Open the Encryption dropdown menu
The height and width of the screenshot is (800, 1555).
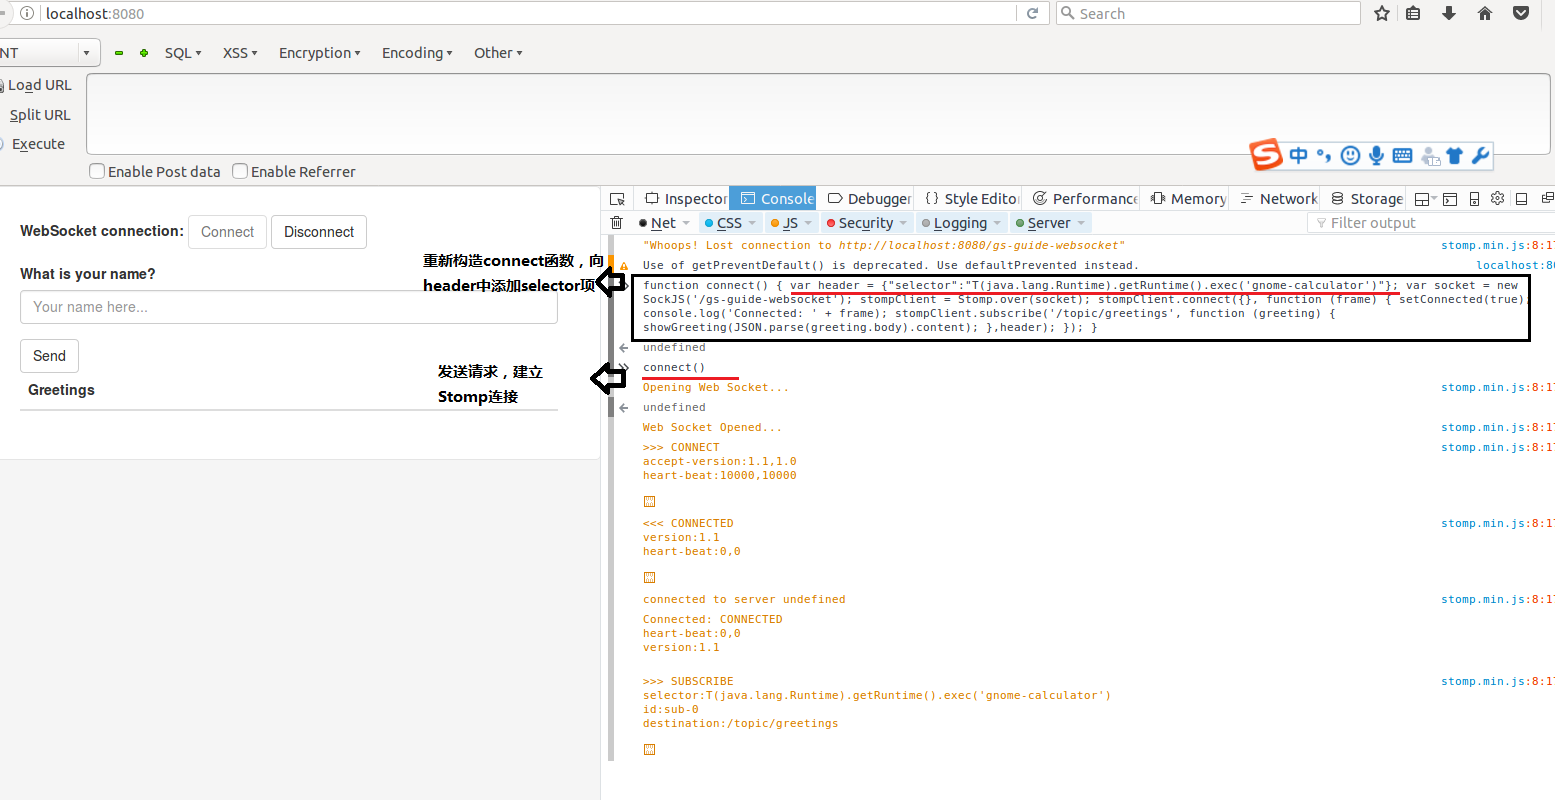tap(320, 53)
